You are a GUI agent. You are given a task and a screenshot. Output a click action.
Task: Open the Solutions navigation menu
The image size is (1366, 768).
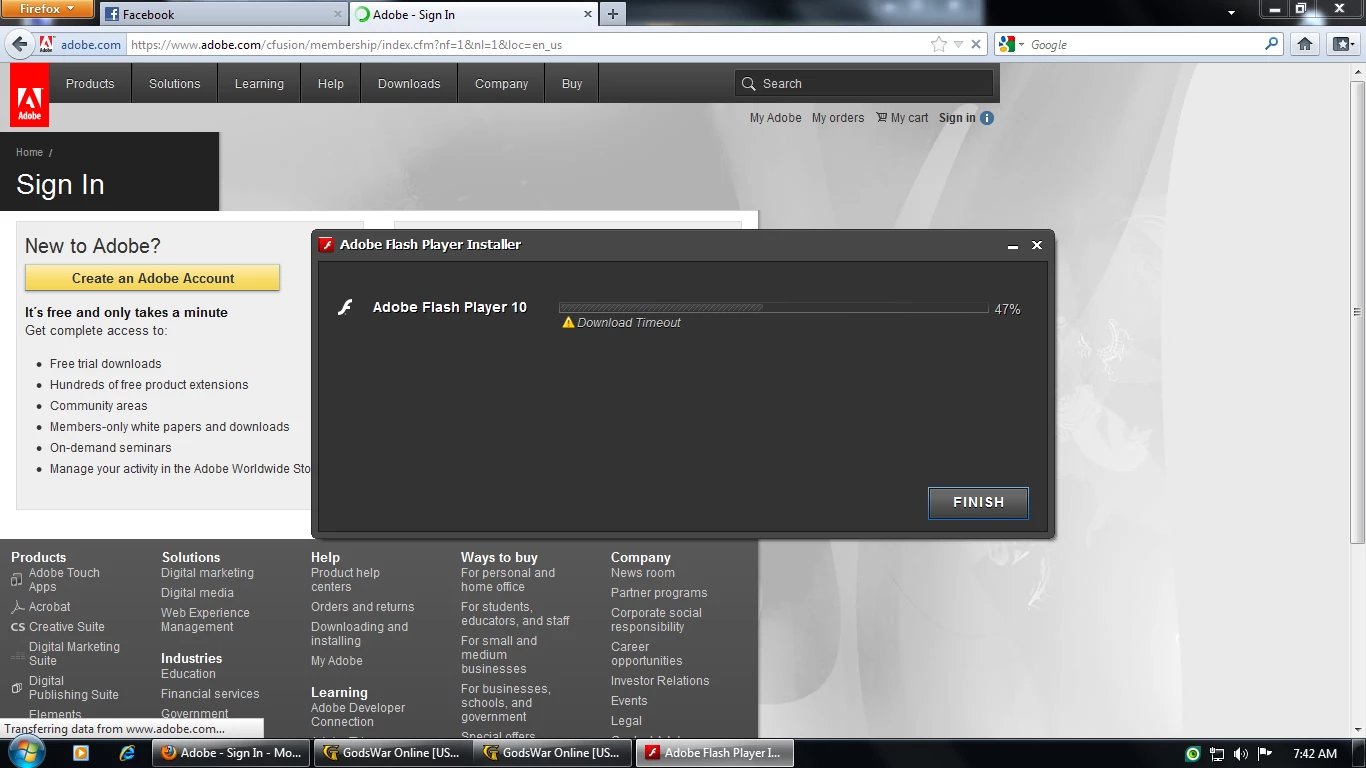pos(174,84)
